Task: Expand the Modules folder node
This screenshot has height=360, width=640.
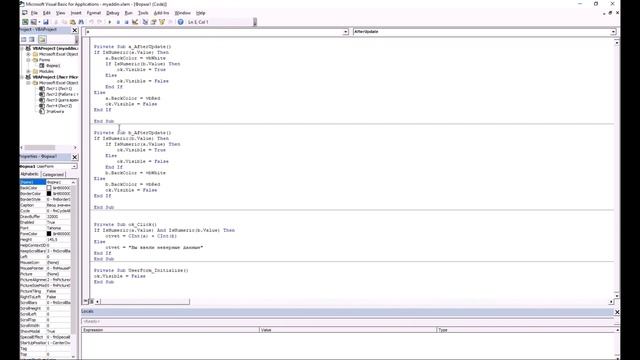Action: 29,71
